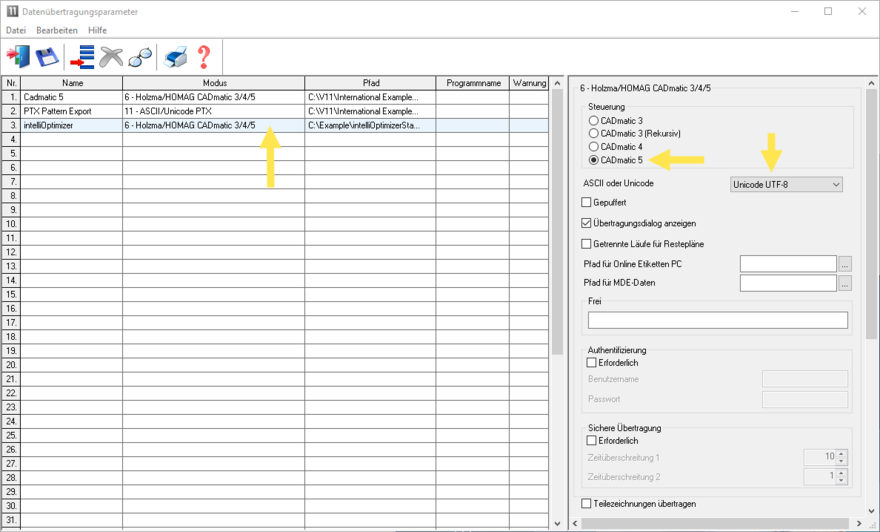The image size is (880, 532).
Task: Click row number 31 header
Action: click(x=11, y=520)
